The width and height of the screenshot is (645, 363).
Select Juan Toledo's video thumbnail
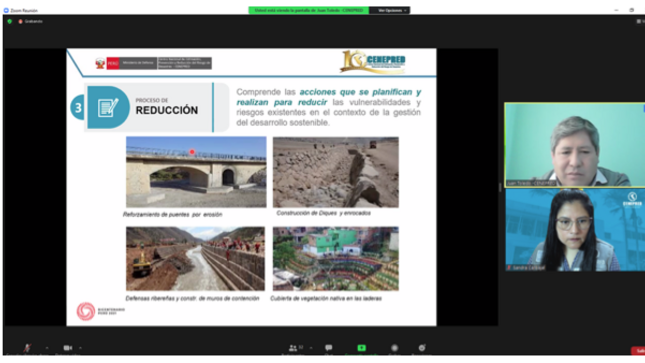575,145
